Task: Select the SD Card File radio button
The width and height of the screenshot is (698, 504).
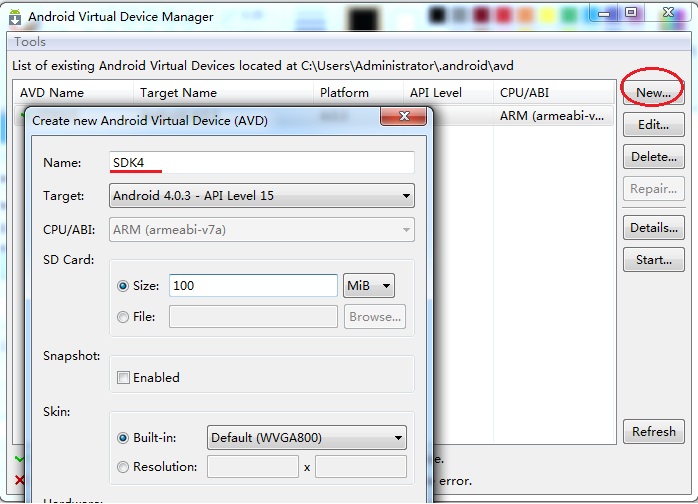Action: click(123, 317)
